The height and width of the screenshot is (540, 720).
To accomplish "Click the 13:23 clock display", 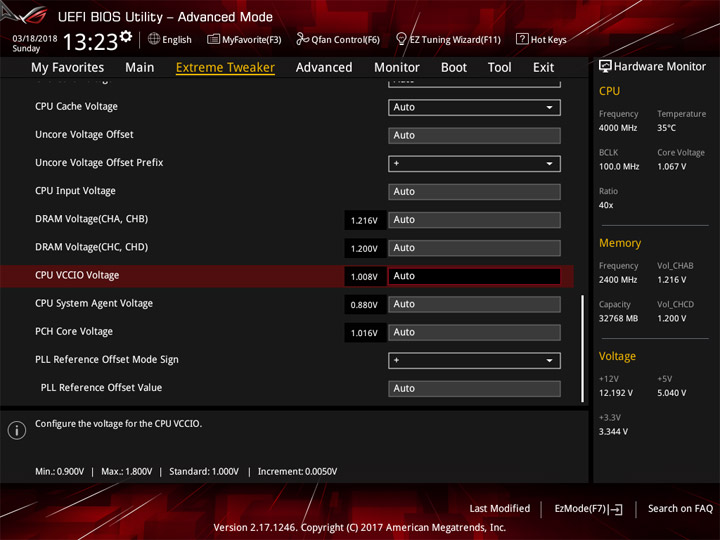I will point(90,42).
